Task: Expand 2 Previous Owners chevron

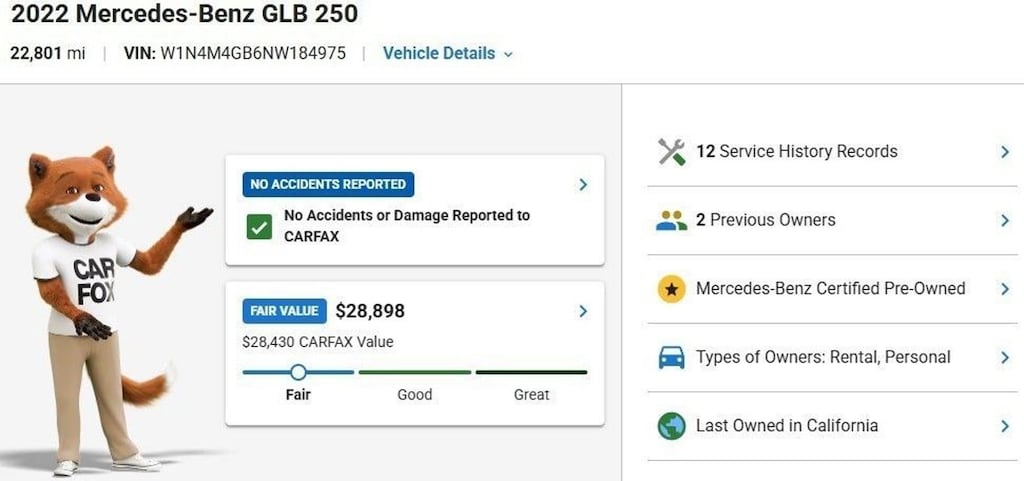Action: coord(1005,220)
